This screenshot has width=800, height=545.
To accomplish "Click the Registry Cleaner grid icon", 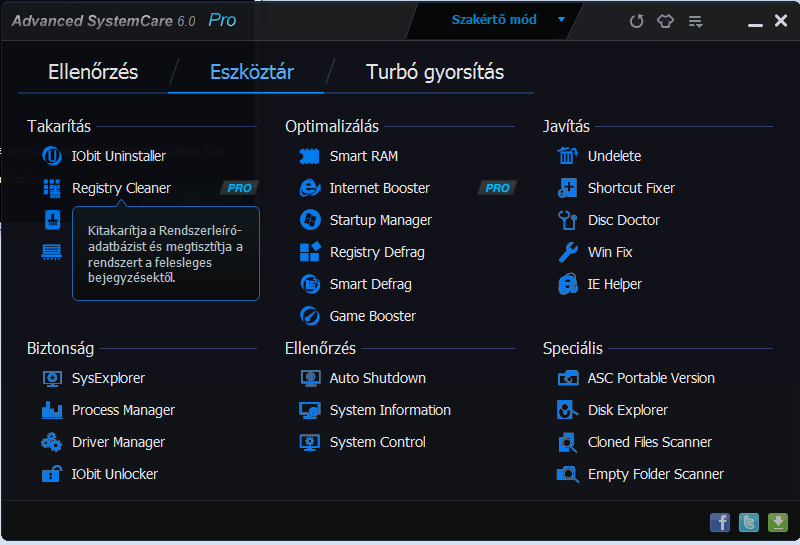I will tap(52, 188).
